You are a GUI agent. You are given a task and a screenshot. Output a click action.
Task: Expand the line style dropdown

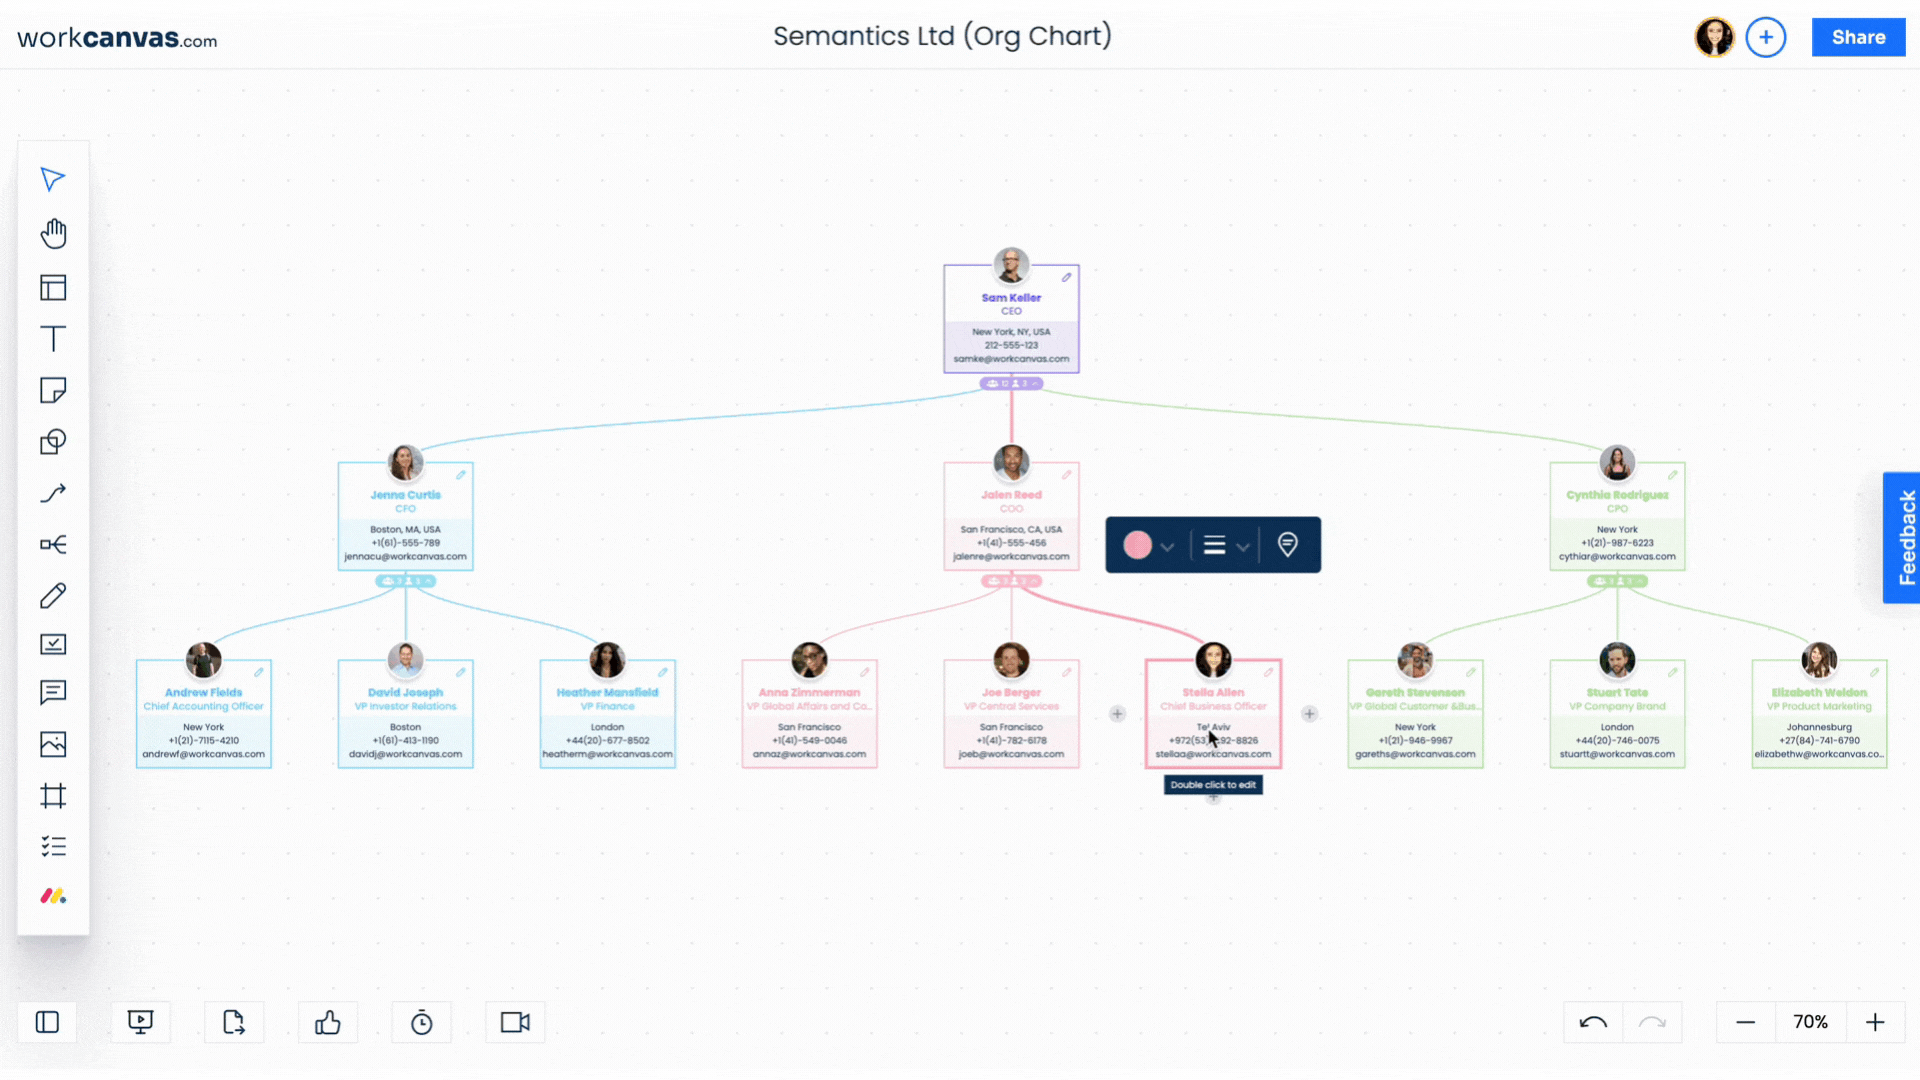point(1240,545)
